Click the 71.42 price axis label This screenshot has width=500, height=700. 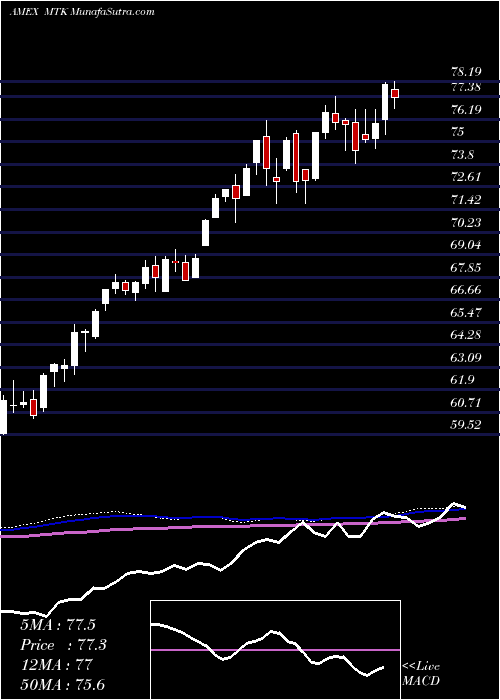[467, 200]
